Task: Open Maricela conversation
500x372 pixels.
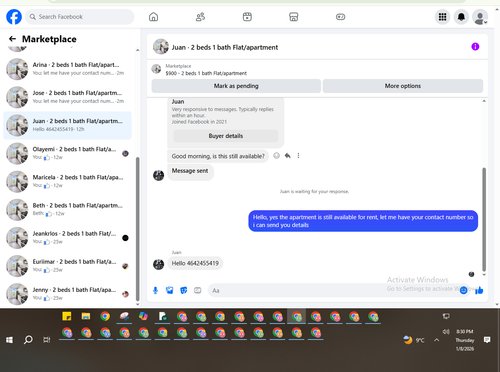Action: pyautogui.click(x=67, y=181)
